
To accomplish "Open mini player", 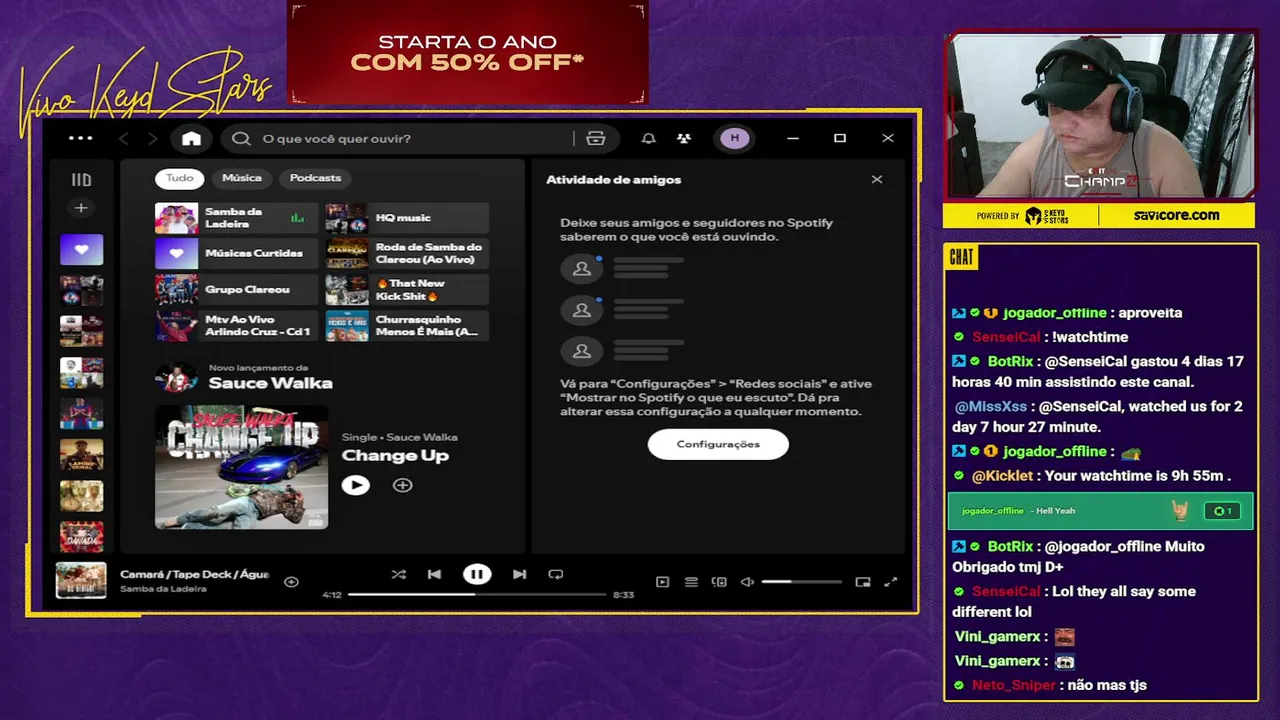I will [x=863, y=582].
